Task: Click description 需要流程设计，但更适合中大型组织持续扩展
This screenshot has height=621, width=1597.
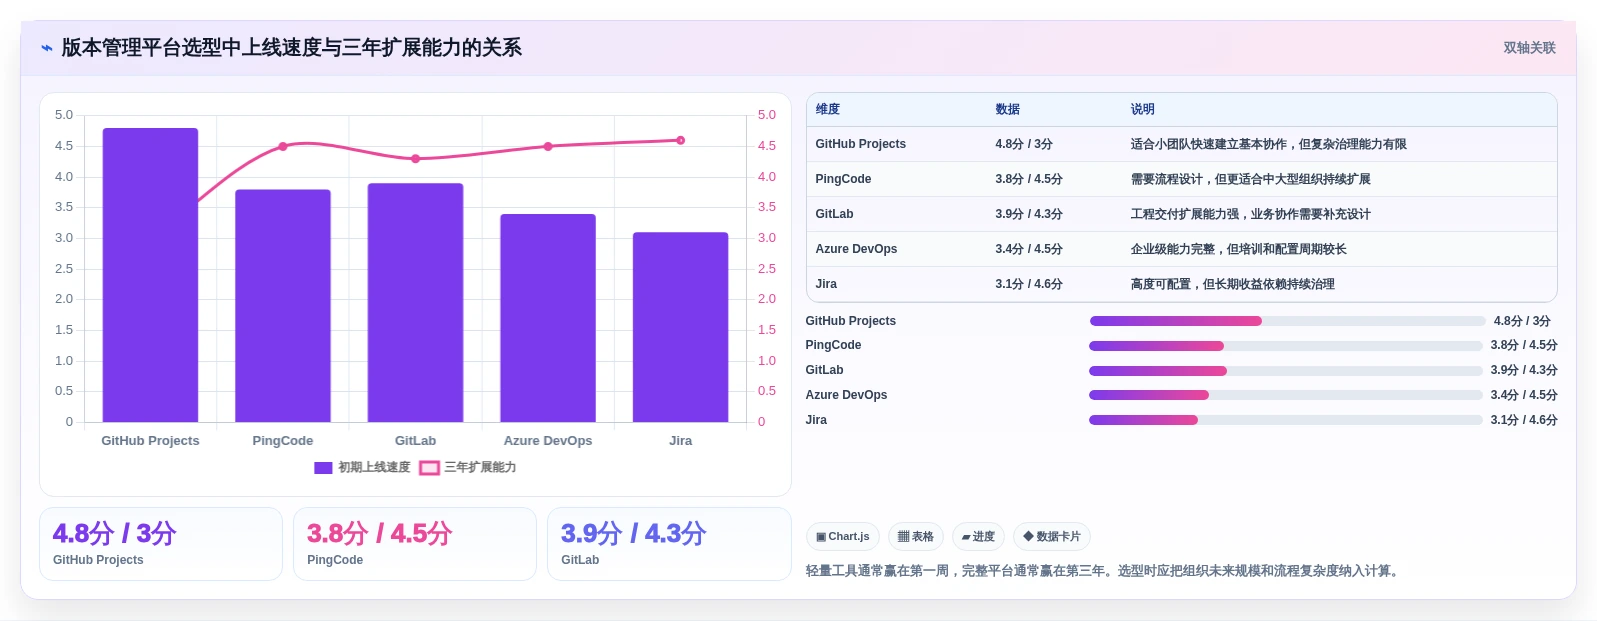Action: point(1250,179)
